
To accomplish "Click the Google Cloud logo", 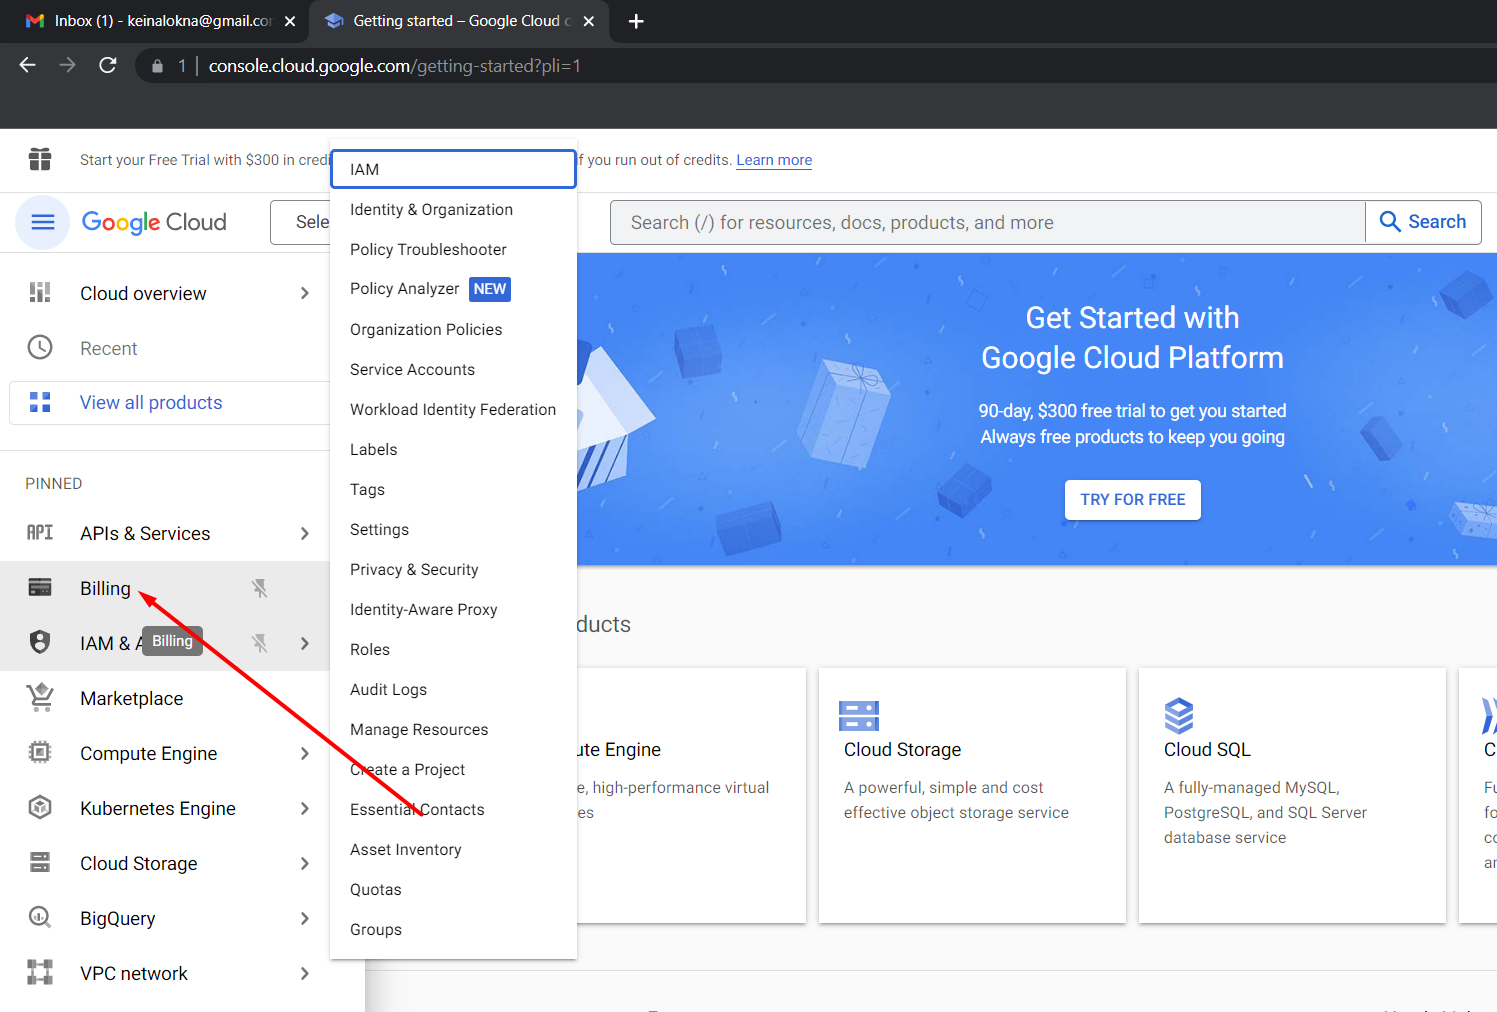I will click(x=154, y=222).
